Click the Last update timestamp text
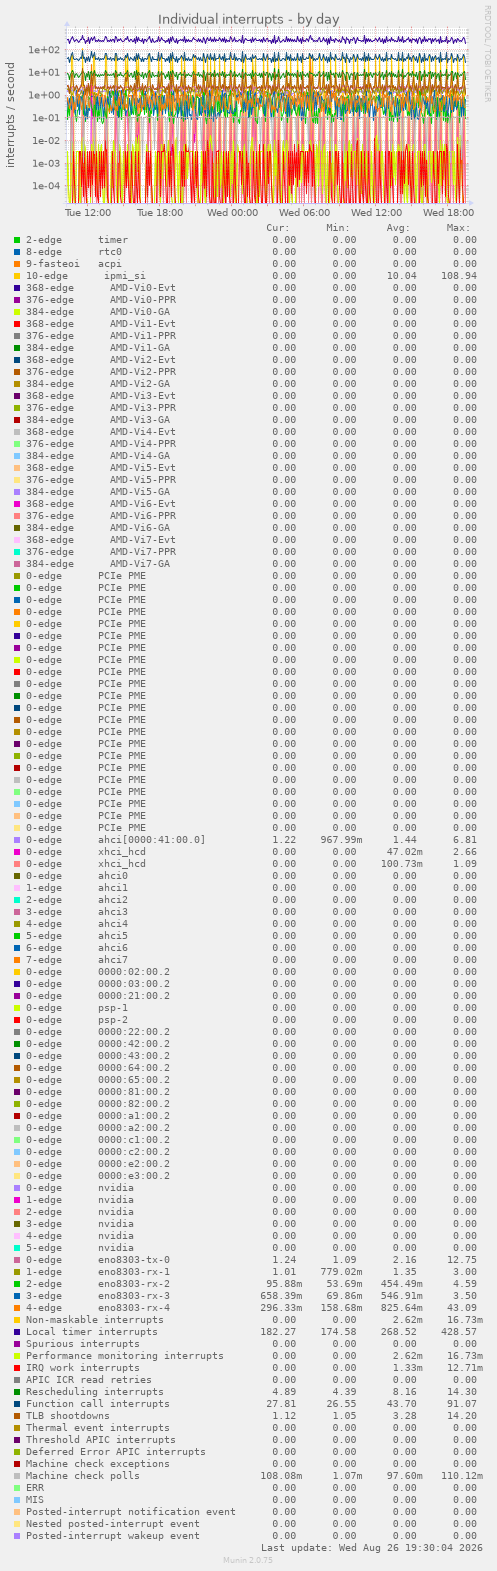497x1571 pixels. coord(368,1548)
